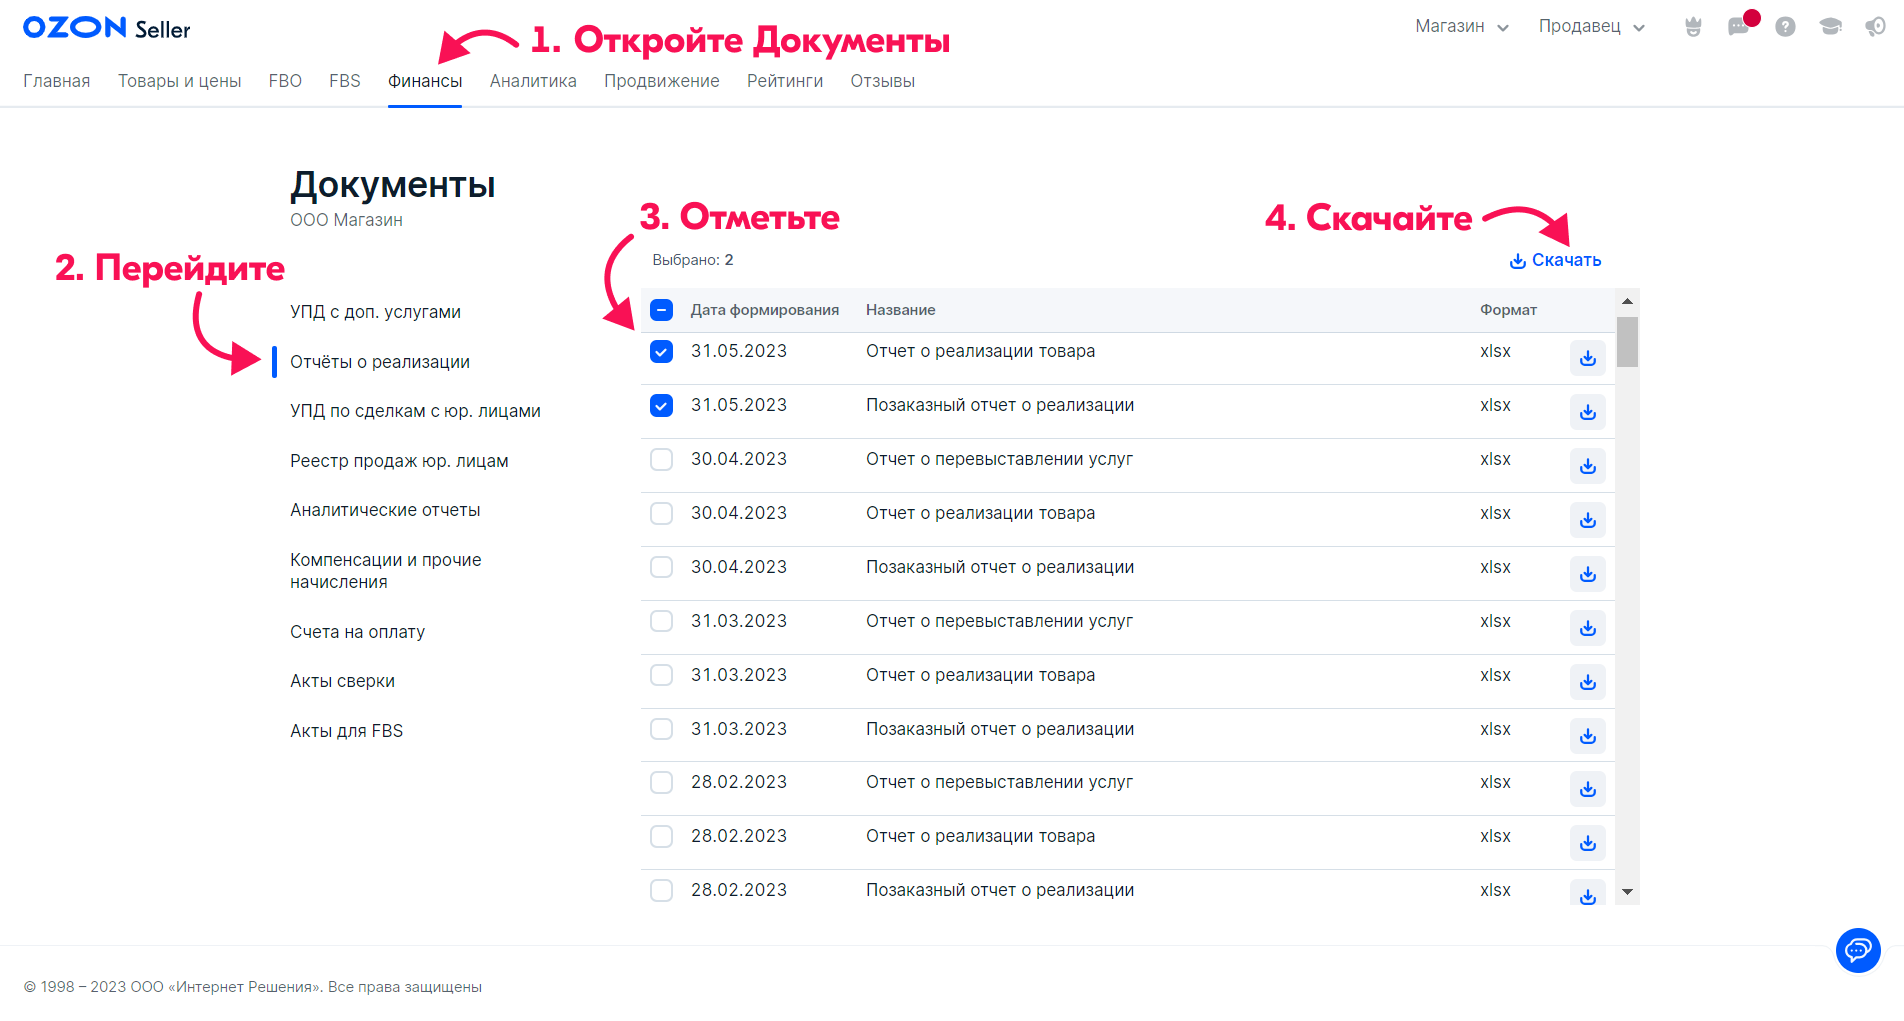
Task: Click the Выбрано: 2 counter text
Action: (x=693, y=260)
